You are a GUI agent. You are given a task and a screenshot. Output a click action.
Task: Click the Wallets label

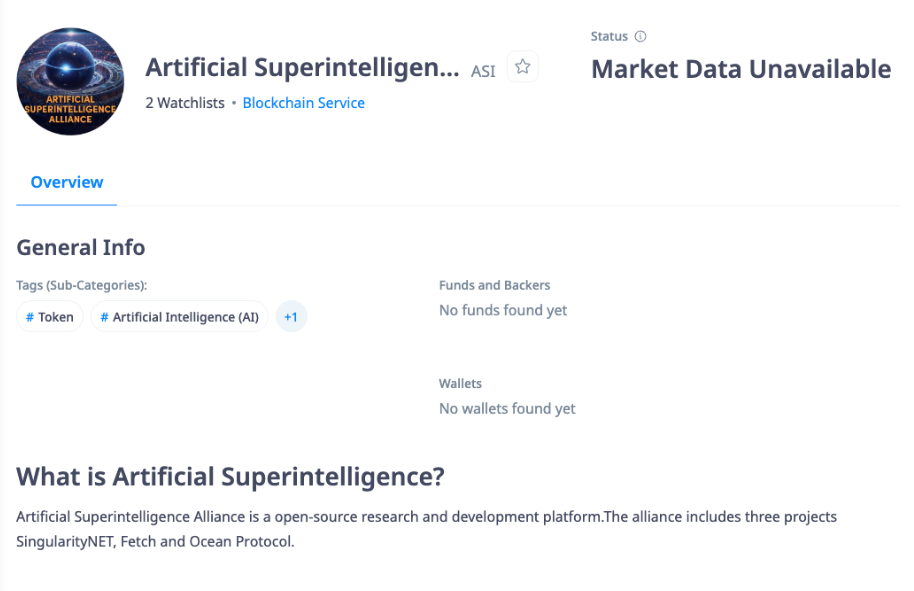pos(460,384)
